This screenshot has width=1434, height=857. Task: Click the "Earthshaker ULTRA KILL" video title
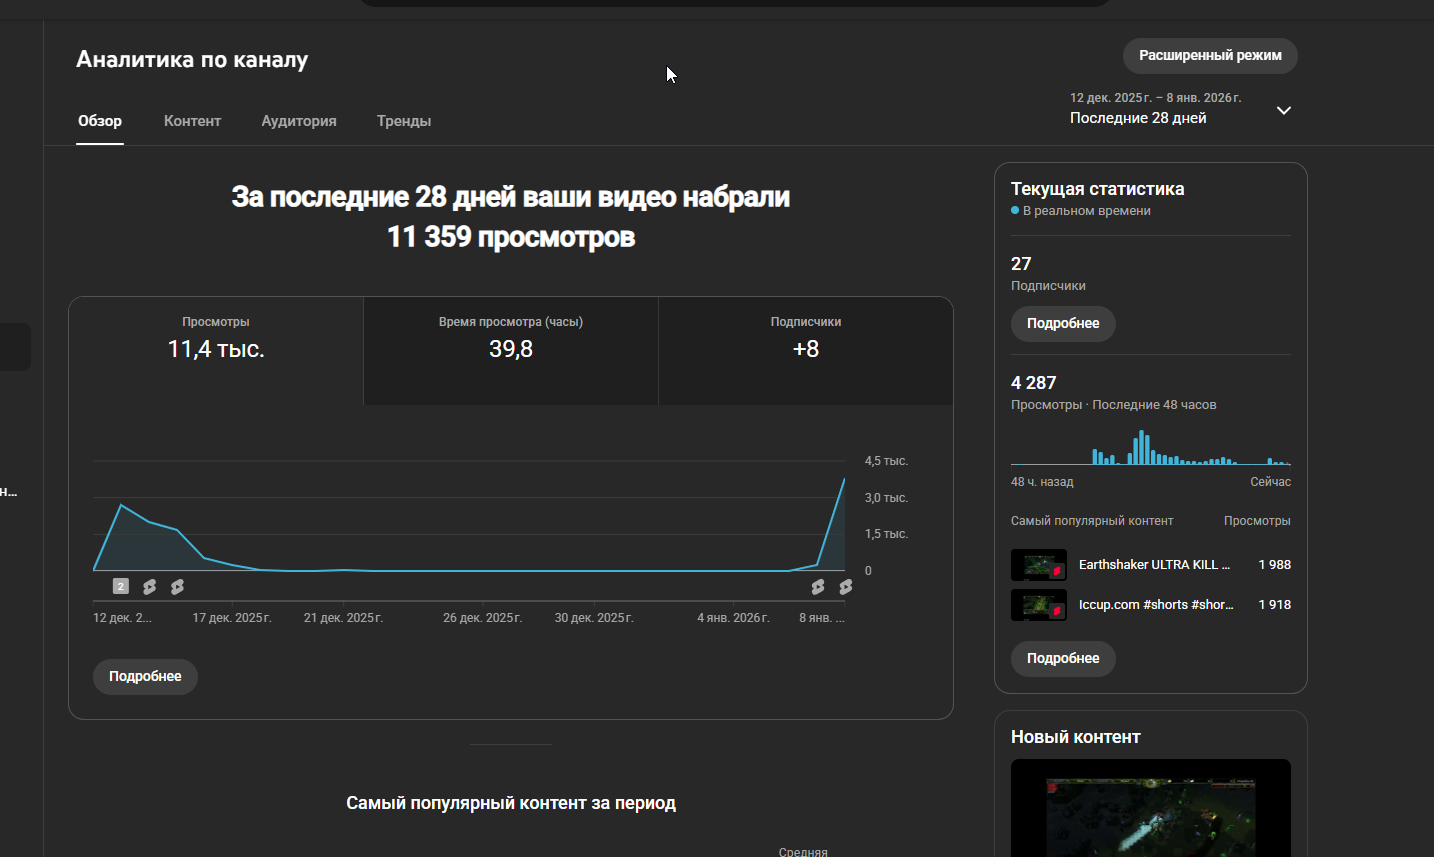[1154, 565]
